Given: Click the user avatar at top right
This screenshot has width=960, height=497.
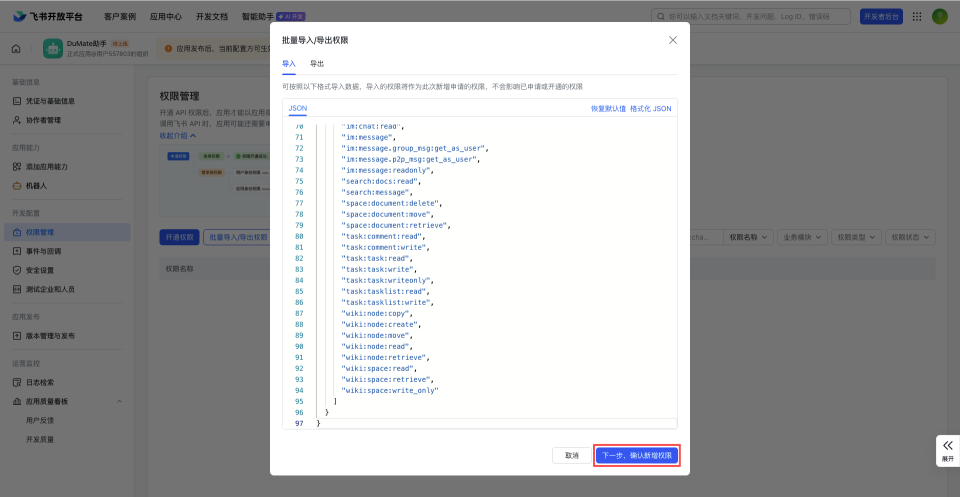Looking at the screenshot, I should [x=939, y=16].
